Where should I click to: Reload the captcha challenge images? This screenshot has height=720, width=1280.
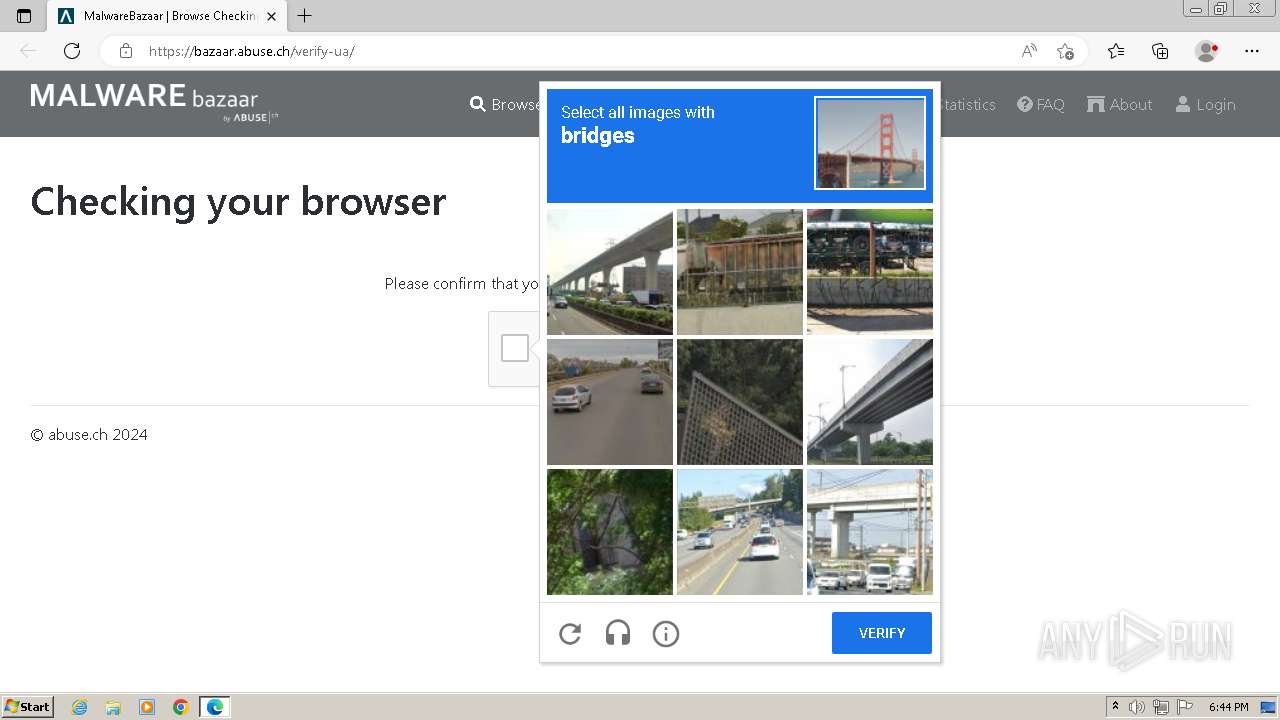(570, 633)
